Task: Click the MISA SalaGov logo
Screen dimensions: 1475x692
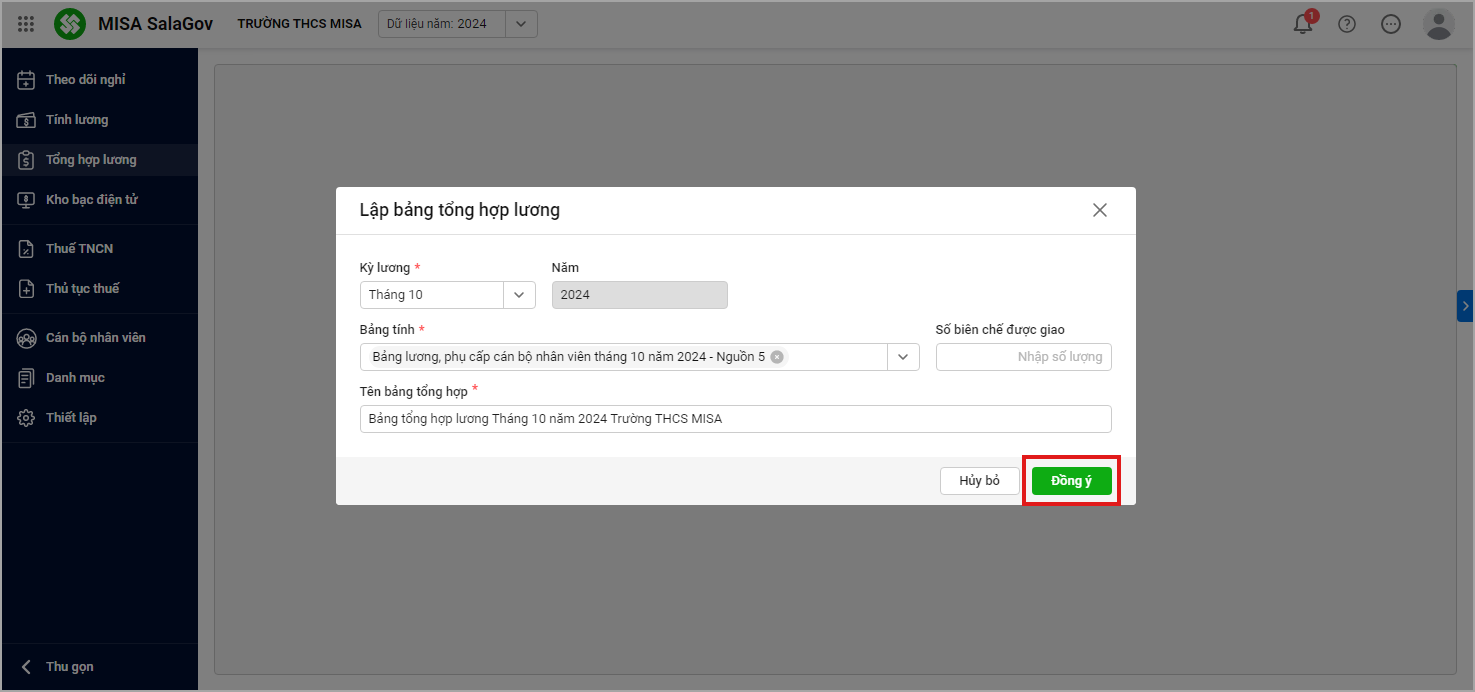Action: click(70, 24)
